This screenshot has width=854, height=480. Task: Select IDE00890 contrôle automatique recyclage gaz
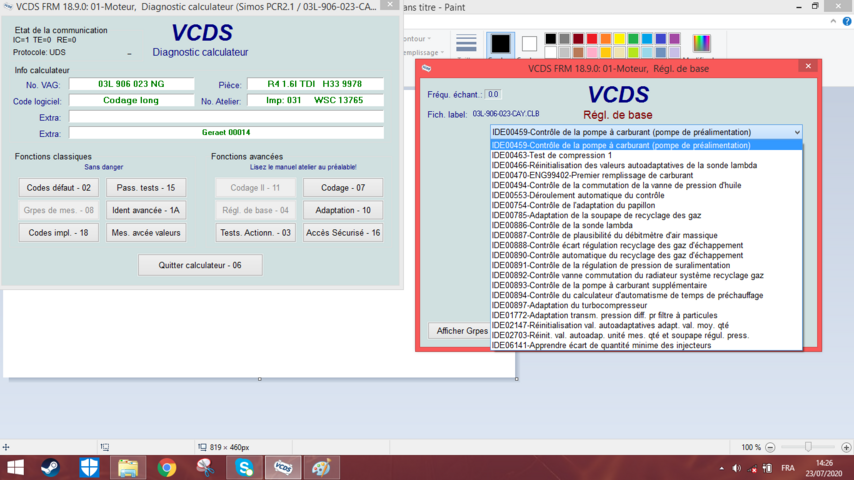tap(646, 255)
